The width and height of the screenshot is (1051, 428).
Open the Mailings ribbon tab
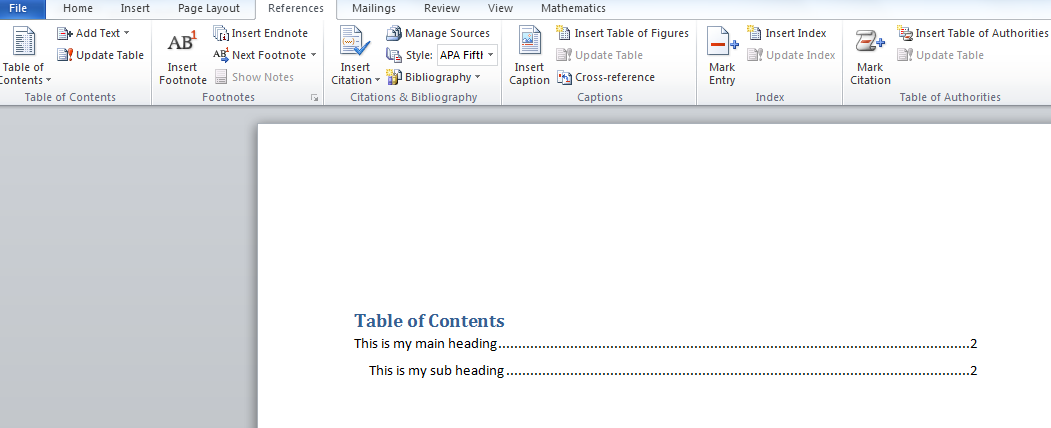tap(374, 9)
